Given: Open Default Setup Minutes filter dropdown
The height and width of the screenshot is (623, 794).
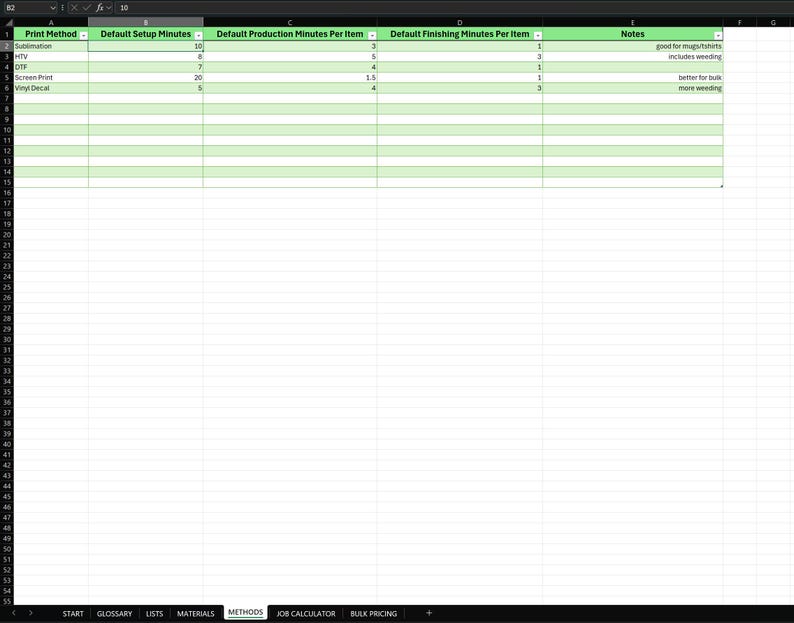Looking at the screenshot, I should [x=198, y=35].
